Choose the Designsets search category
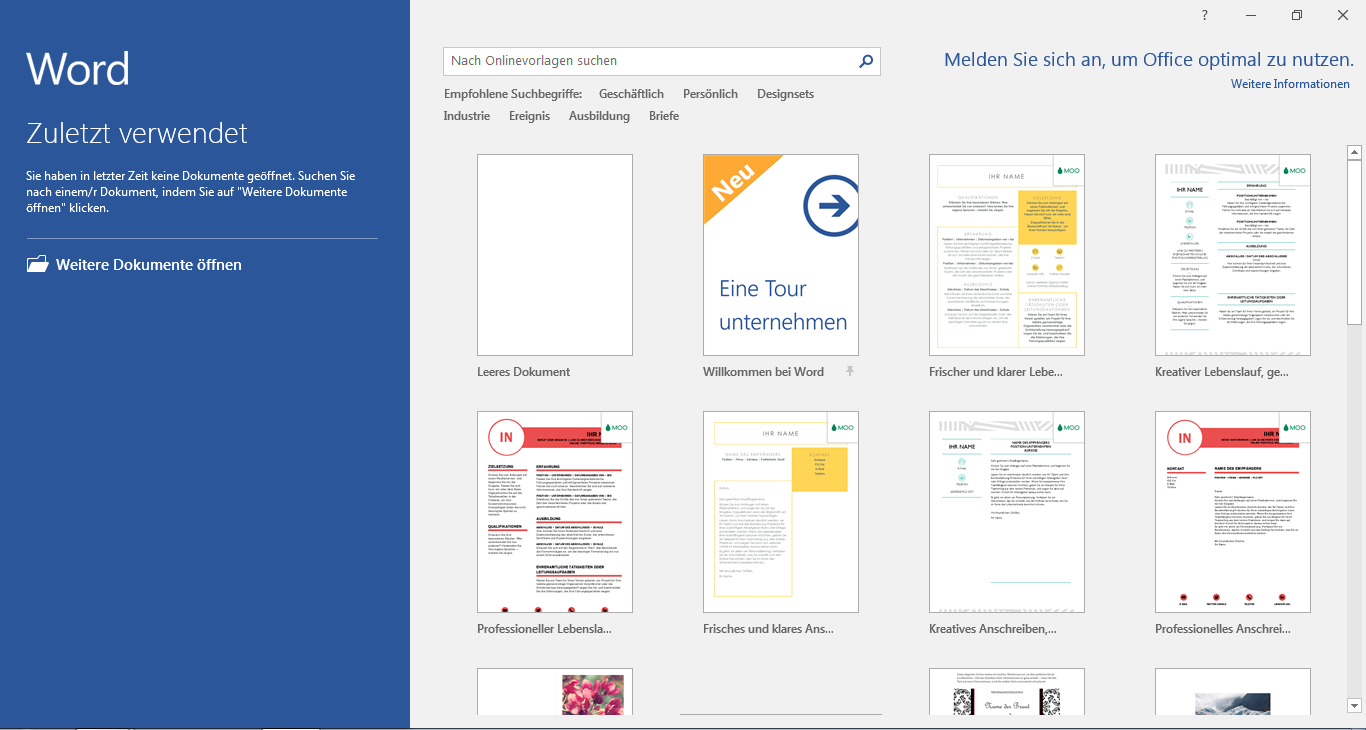The width and height of the screenshot is (1366, 730). [x=785, y=94]
